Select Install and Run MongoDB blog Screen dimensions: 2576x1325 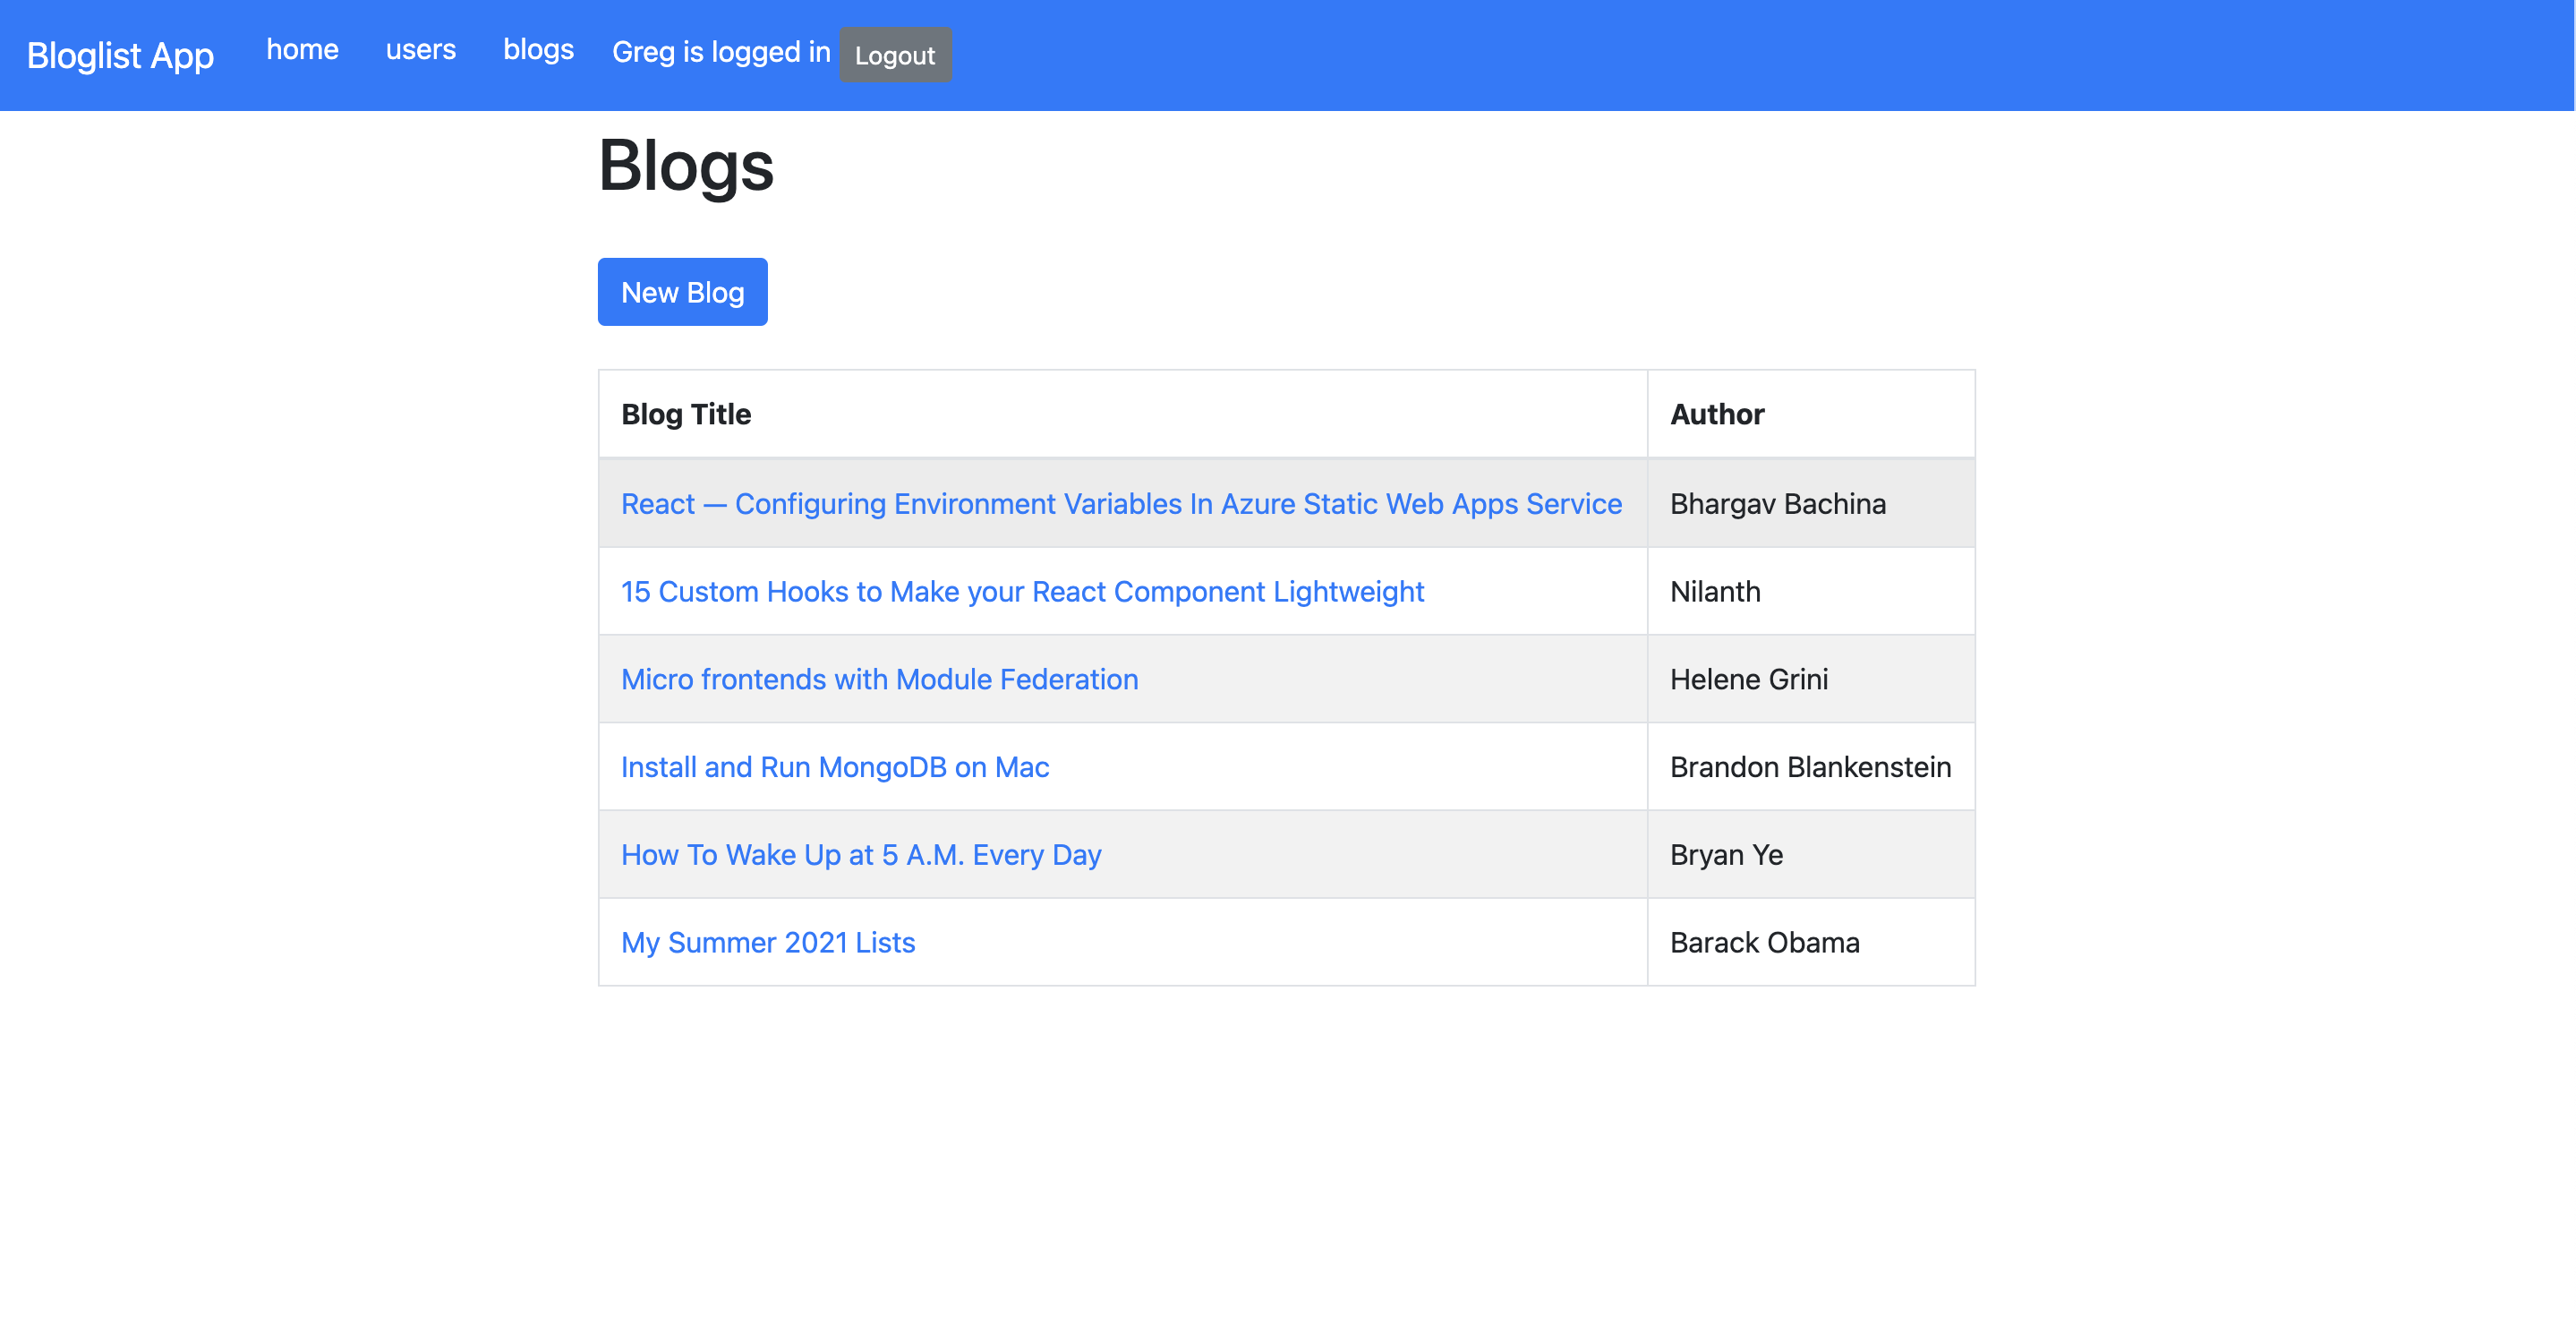[834, 765]
